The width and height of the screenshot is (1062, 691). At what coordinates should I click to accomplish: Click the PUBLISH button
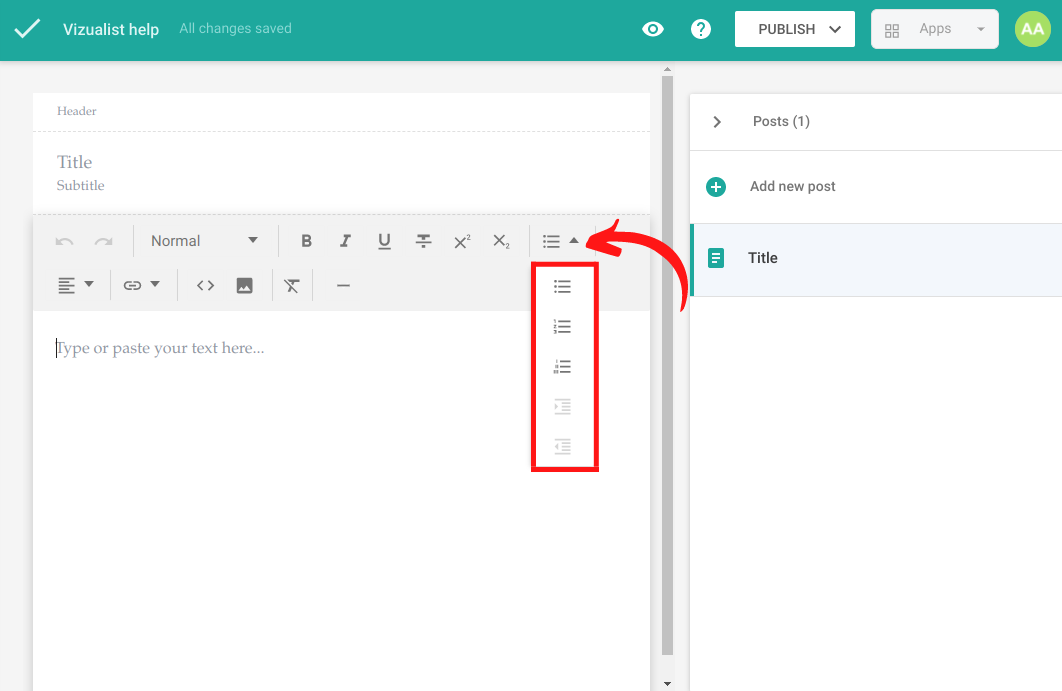(794, 29)
